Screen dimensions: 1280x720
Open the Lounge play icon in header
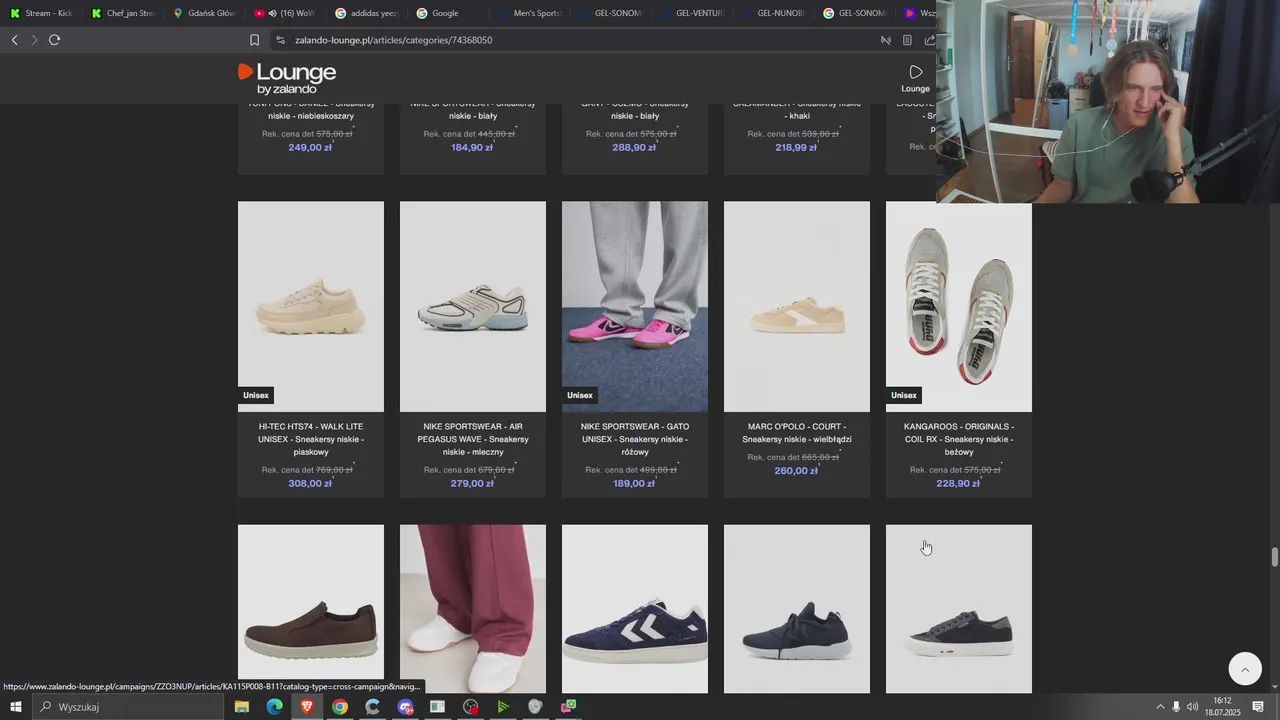[915, 78]
